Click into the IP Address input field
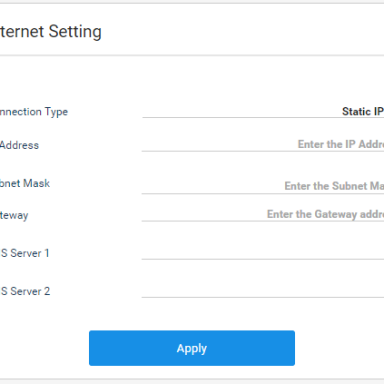The image size is (384, 384). (x=263, y=144)
